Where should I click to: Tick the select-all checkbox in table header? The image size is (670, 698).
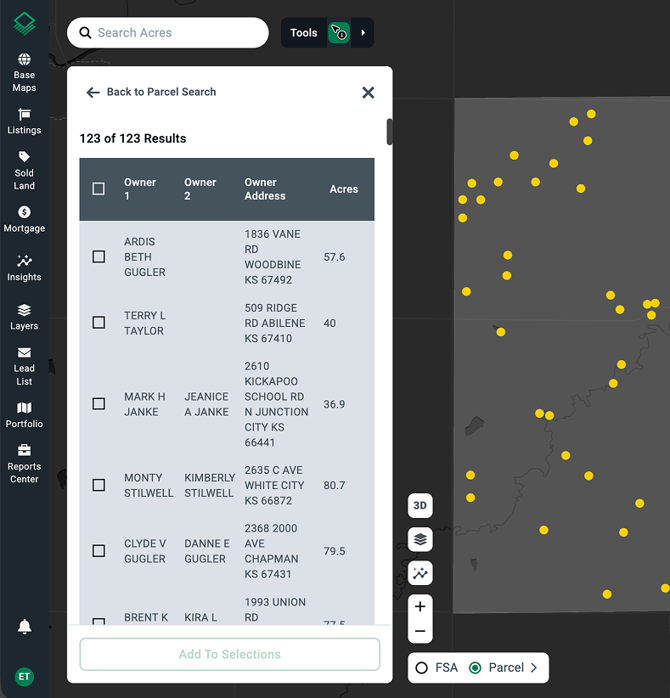(99, 189)
